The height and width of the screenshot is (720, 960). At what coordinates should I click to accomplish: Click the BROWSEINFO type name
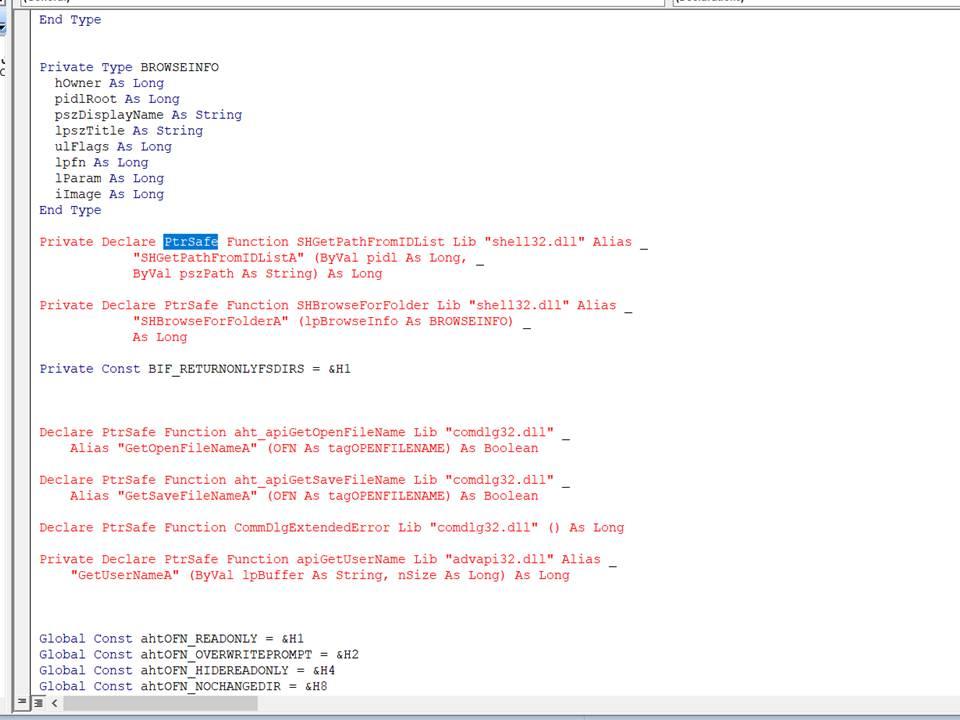(179, 67)
